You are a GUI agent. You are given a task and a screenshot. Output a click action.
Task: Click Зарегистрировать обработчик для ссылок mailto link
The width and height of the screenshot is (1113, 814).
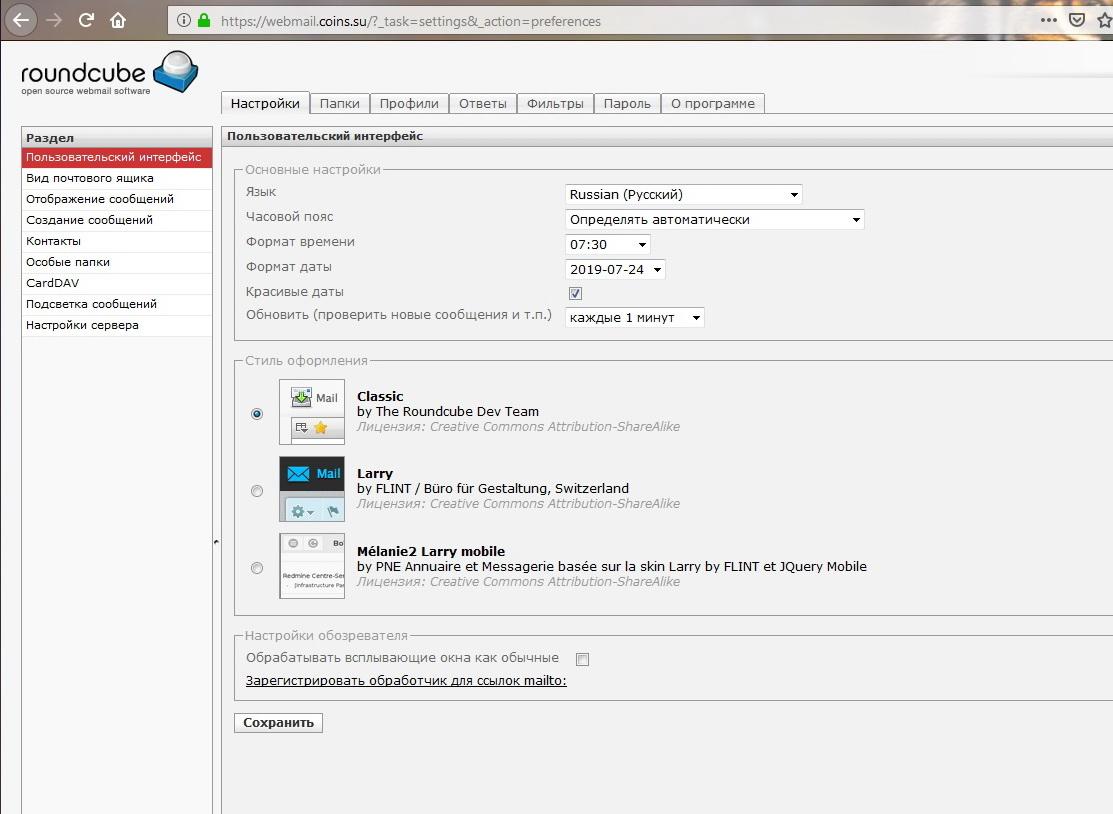pyautogui.click(x=406, y=681)
